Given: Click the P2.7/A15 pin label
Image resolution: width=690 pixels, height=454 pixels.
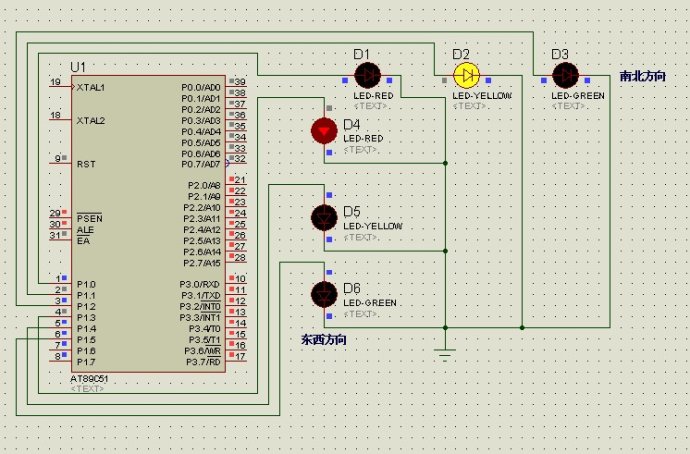Looking at the screenshot, I should coord(202,263).
